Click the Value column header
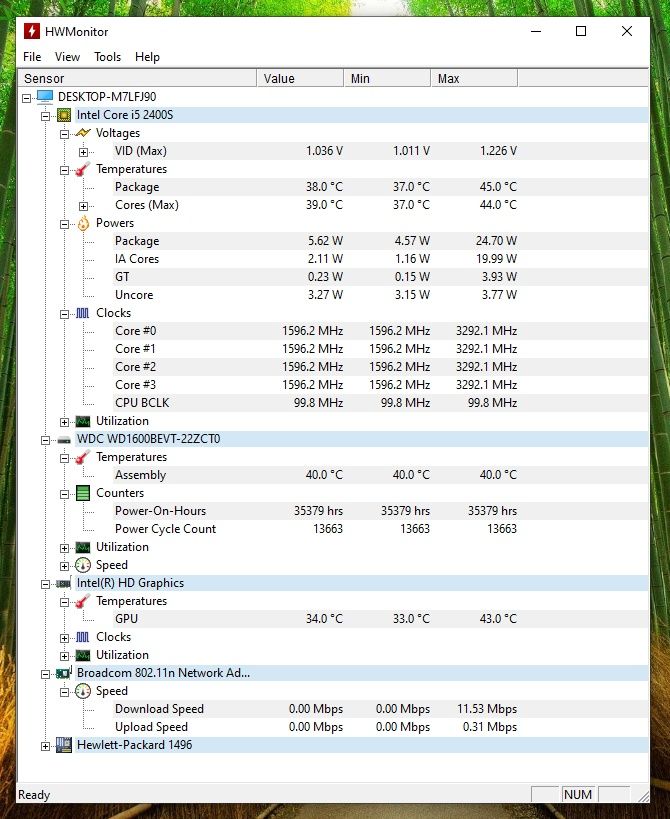The width and height of the screenshot is (670, 819). click(x=300, y=78)
